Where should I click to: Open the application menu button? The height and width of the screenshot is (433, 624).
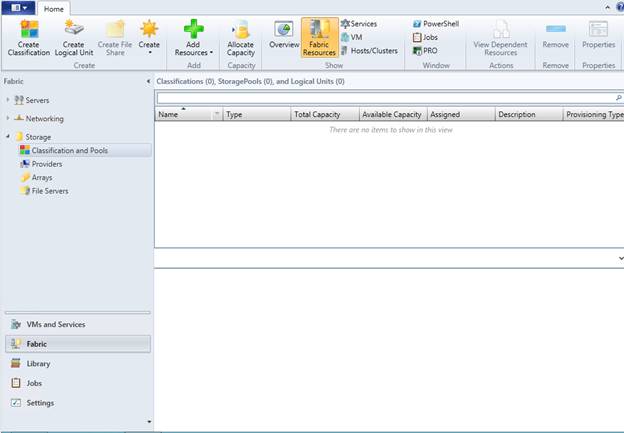tap(19, 8)
